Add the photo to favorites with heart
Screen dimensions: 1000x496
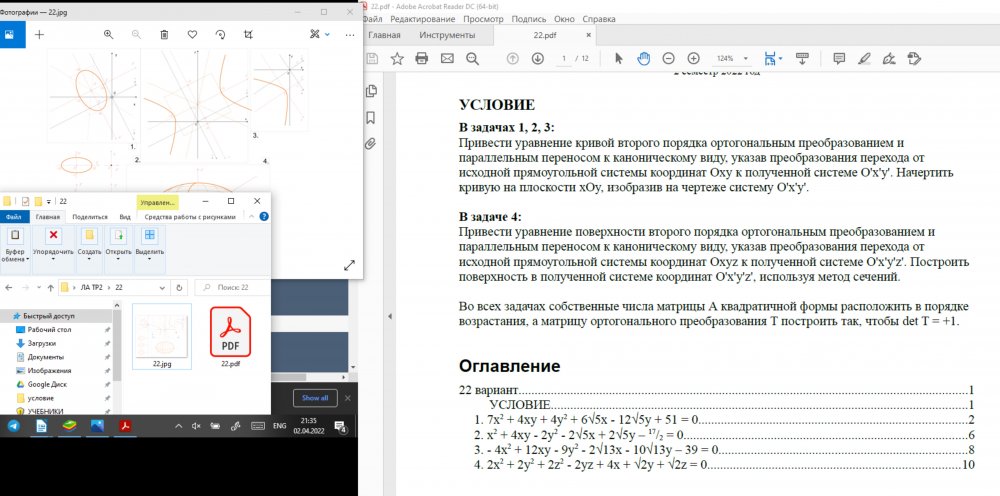click(192, 34)
